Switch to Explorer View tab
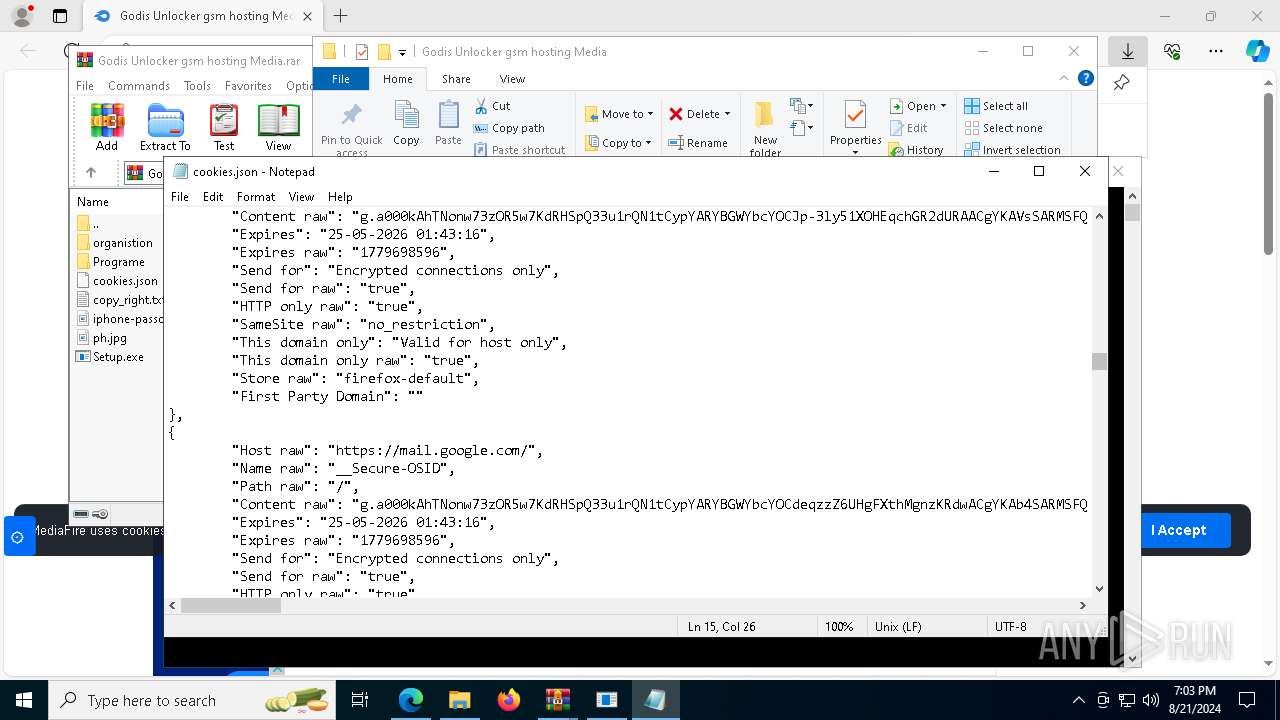Image resolution: width=1280 pixels, height=720 pixels. point(512,79)
